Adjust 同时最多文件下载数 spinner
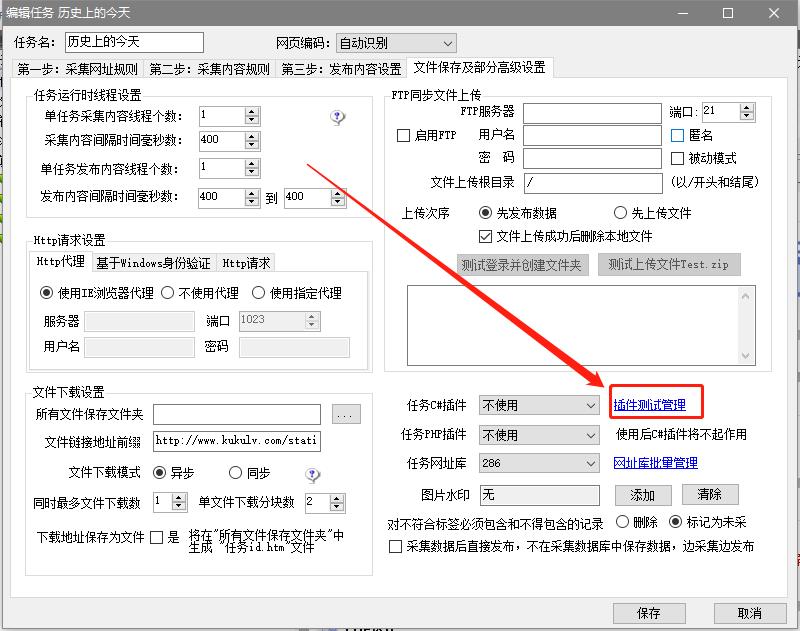This screenshot has width=800, height=631. click(179, 502)
